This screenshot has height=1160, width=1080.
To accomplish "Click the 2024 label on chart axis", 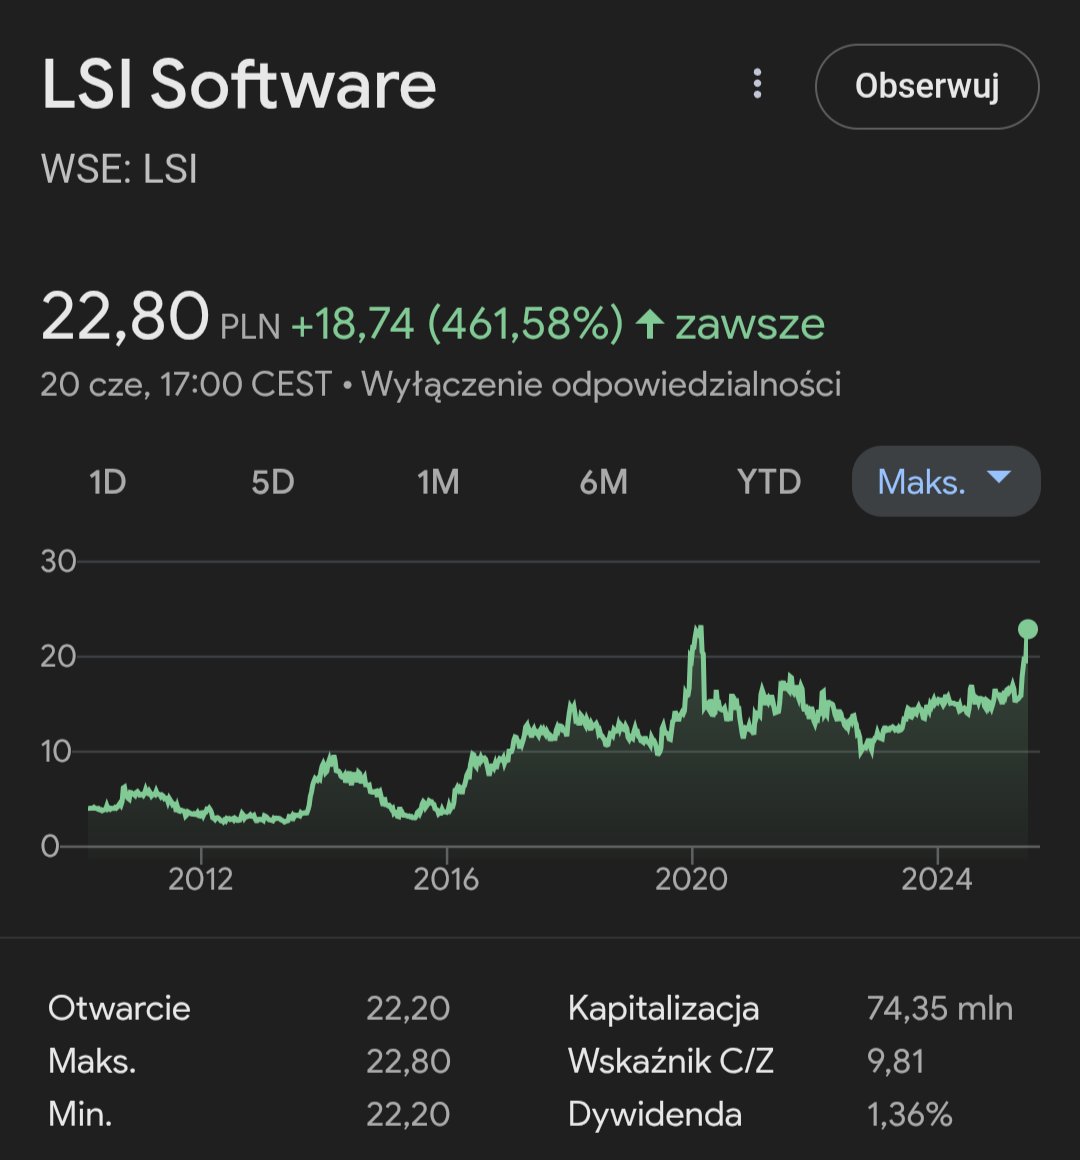I will click(936, 880).
